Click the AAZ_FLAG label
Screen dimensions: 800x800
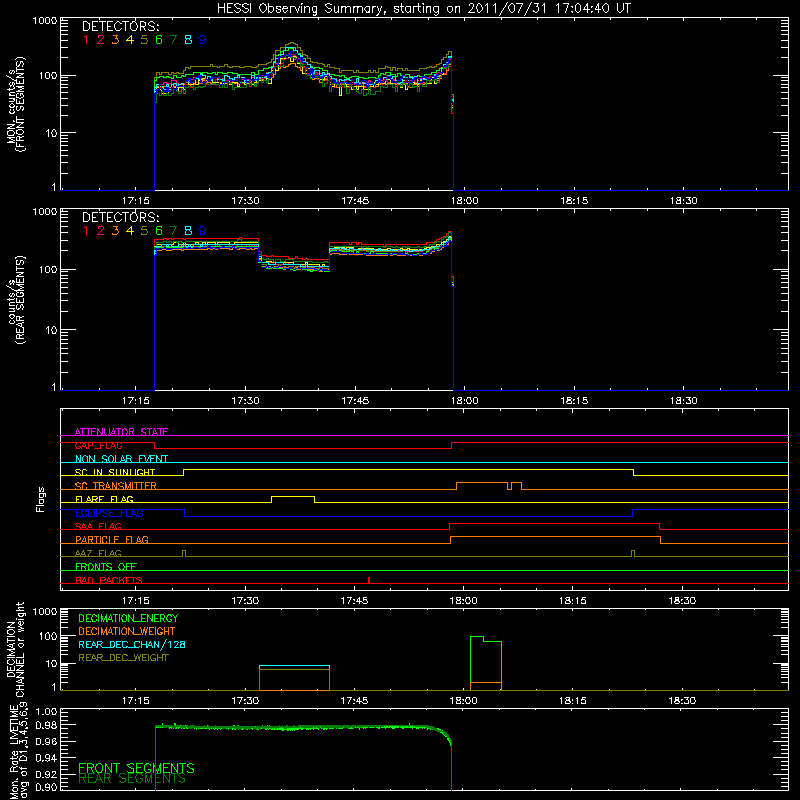click(x=98, y=553)
